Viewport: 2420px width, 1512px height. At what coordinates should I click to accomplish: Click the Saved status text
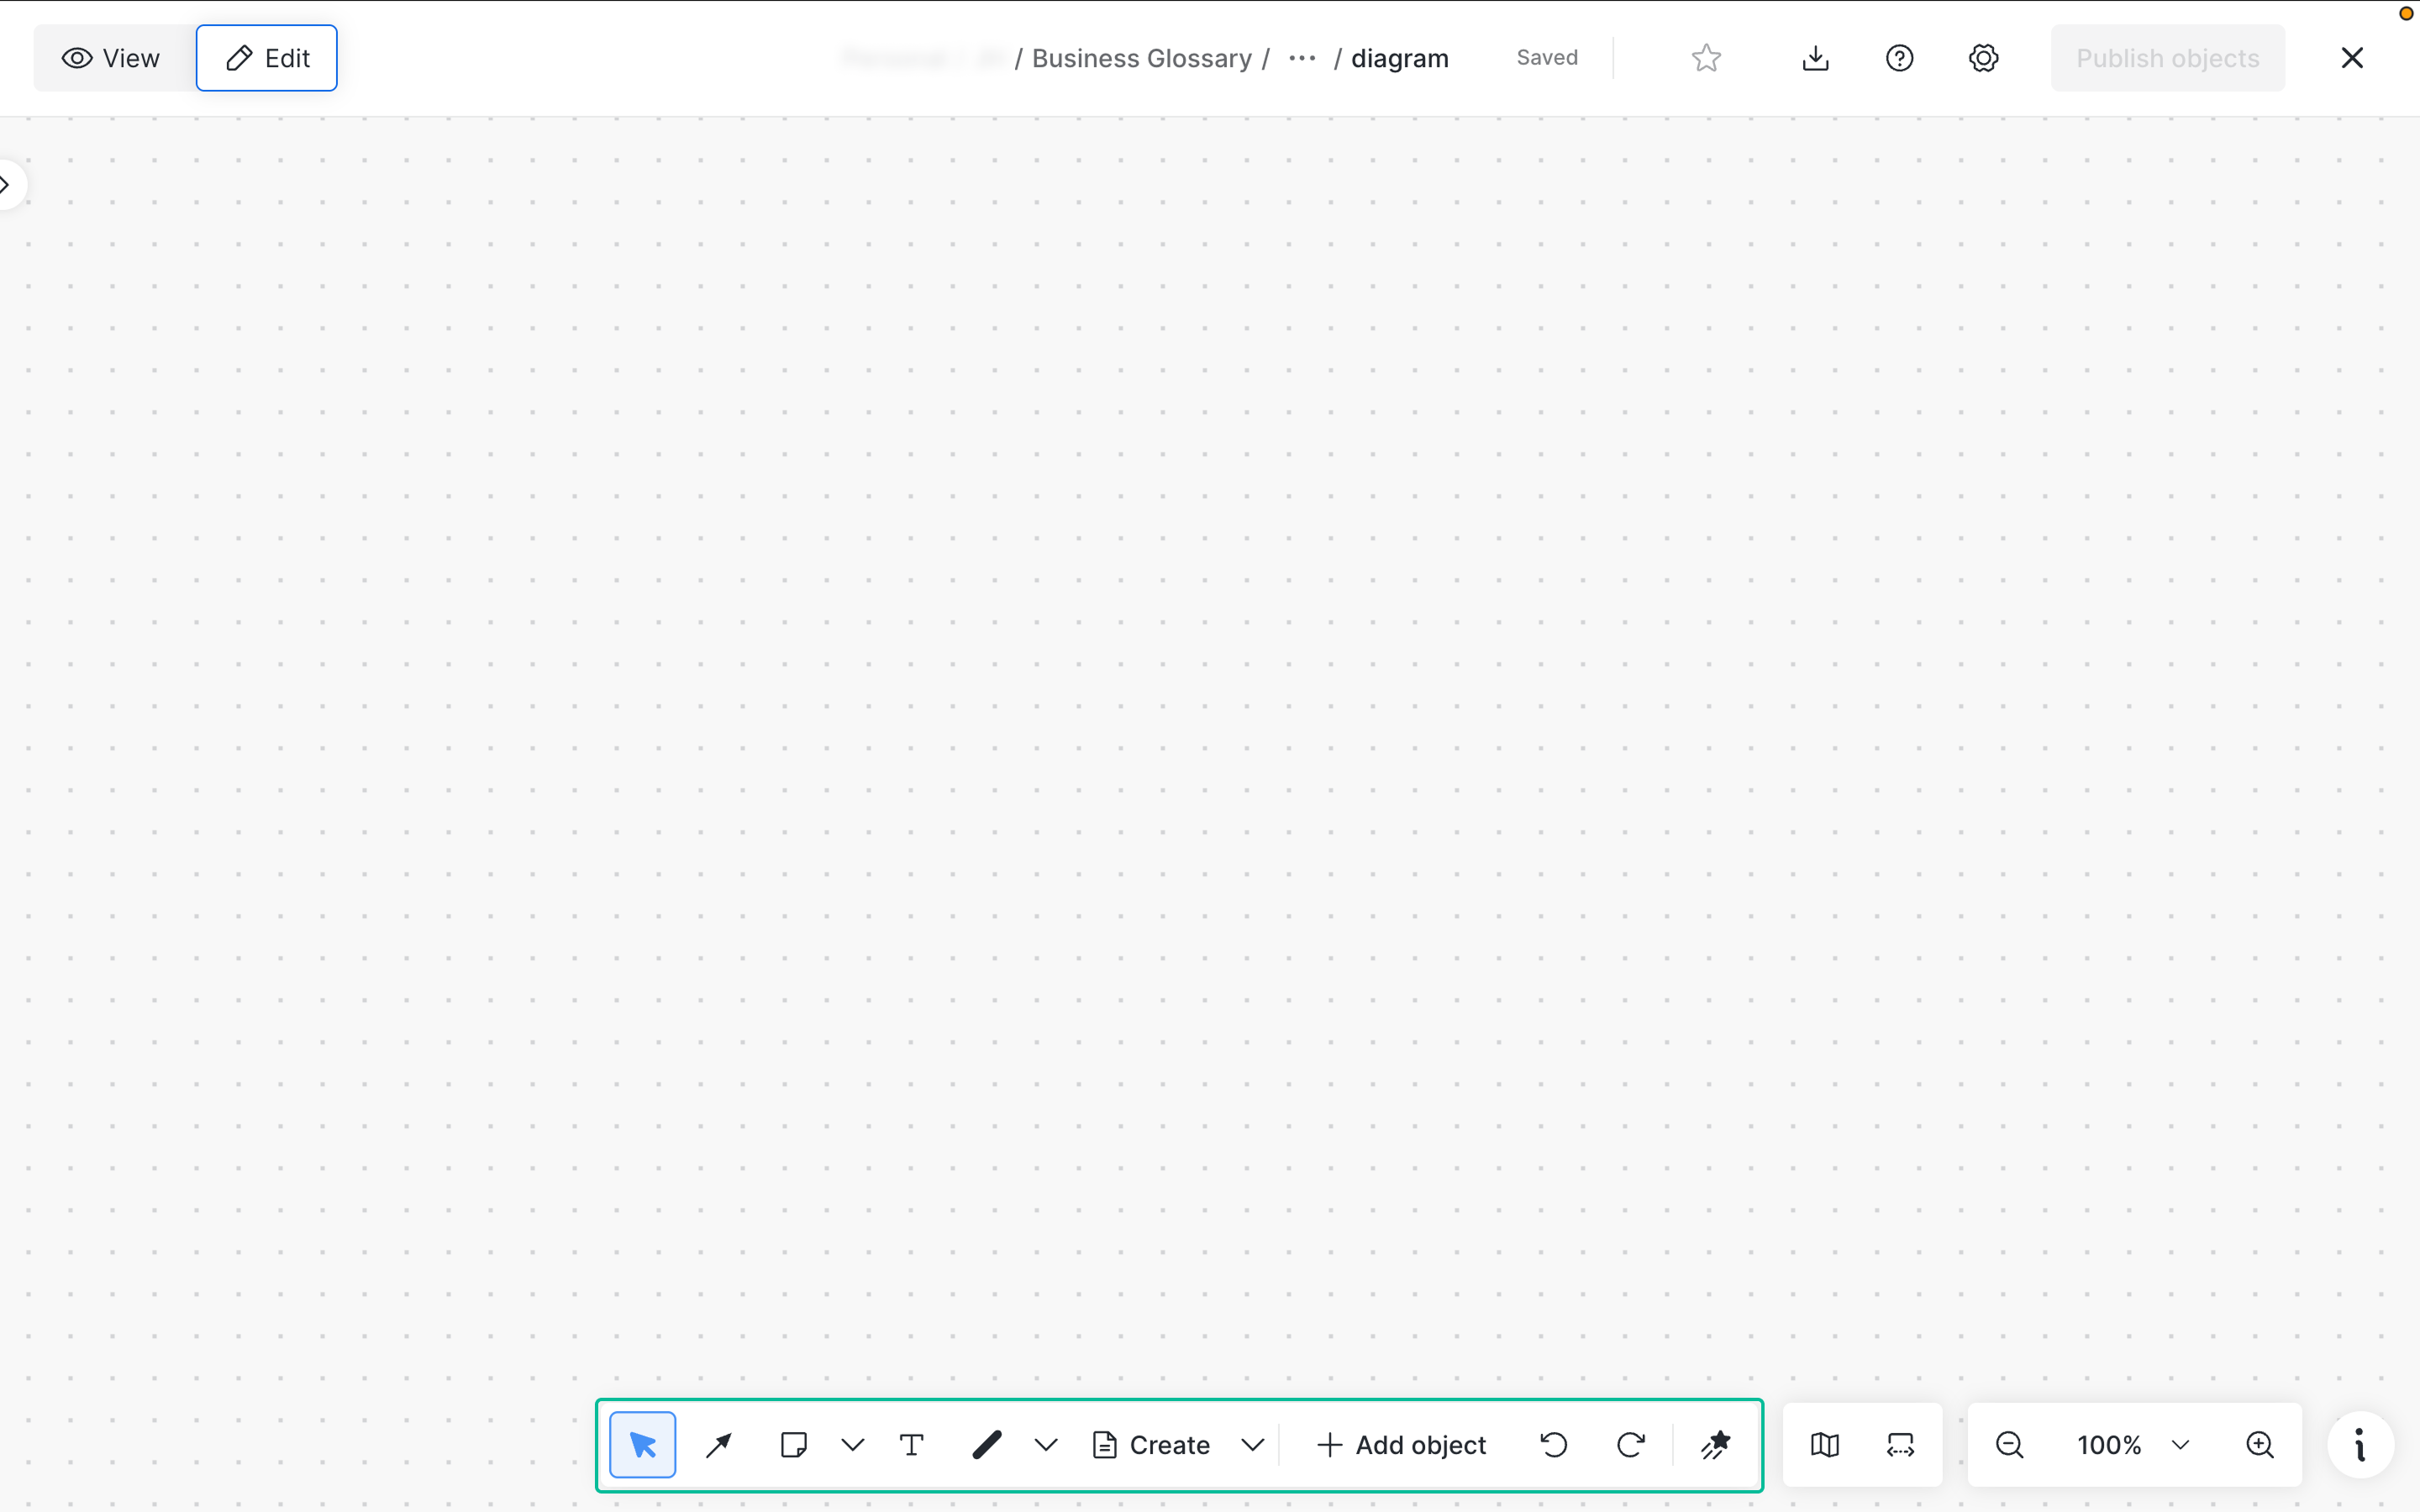tap(1547, 58)
